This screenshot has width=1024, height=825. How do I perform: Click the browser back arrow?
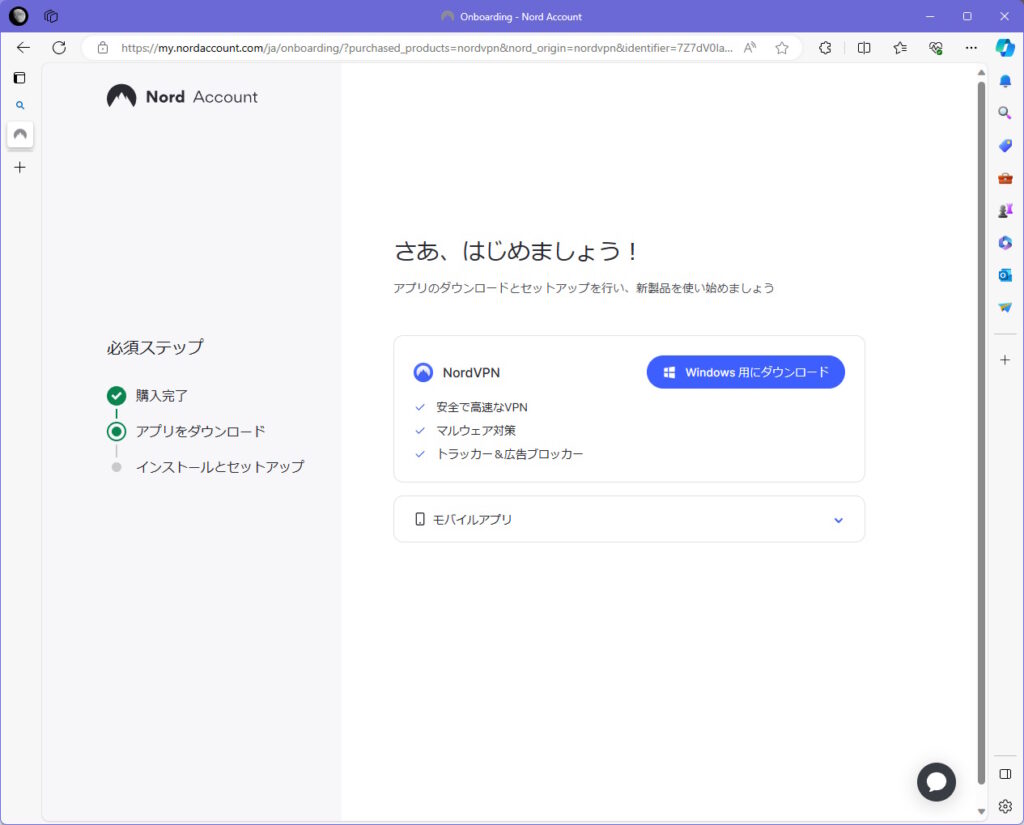click(x=24, y=48)
